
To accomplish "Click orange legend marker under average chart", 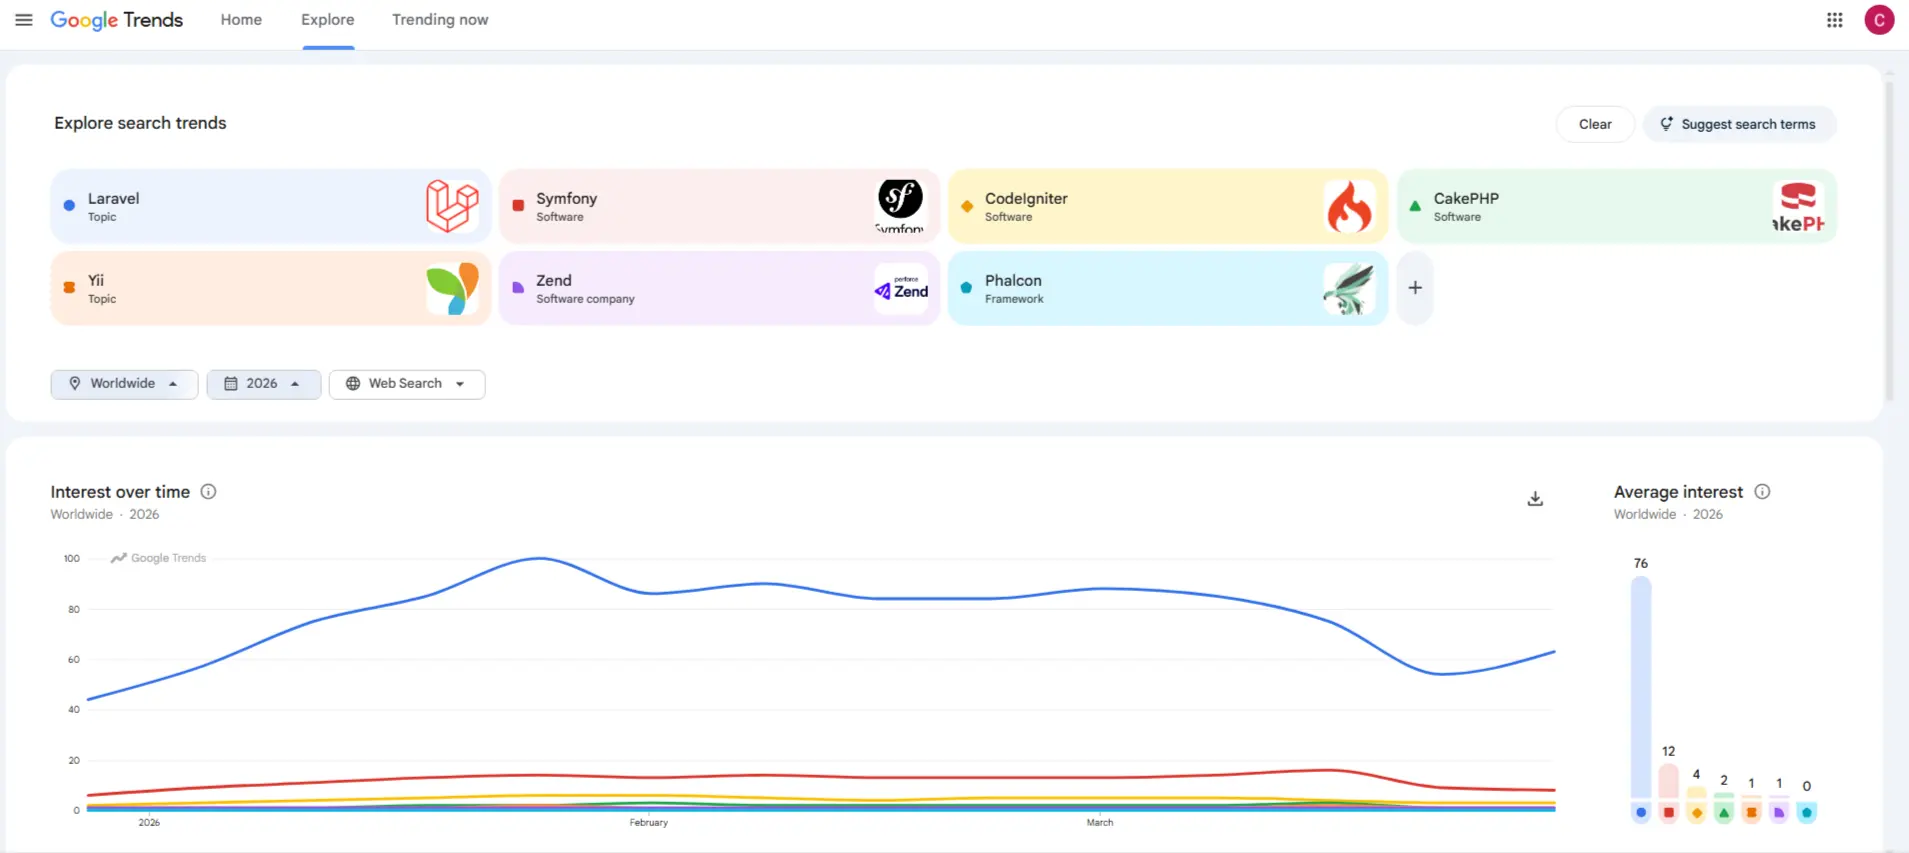I will coord(1751,812).
